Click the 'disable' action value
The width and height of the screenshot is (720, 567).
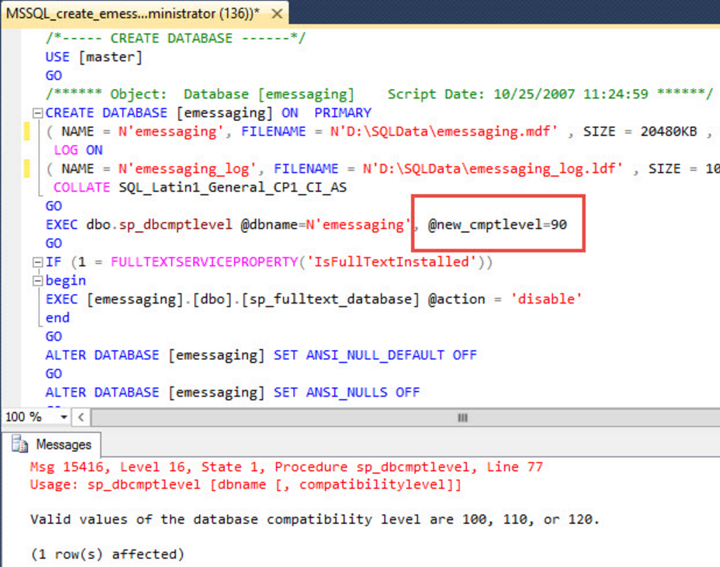click(x=546, y=299)
